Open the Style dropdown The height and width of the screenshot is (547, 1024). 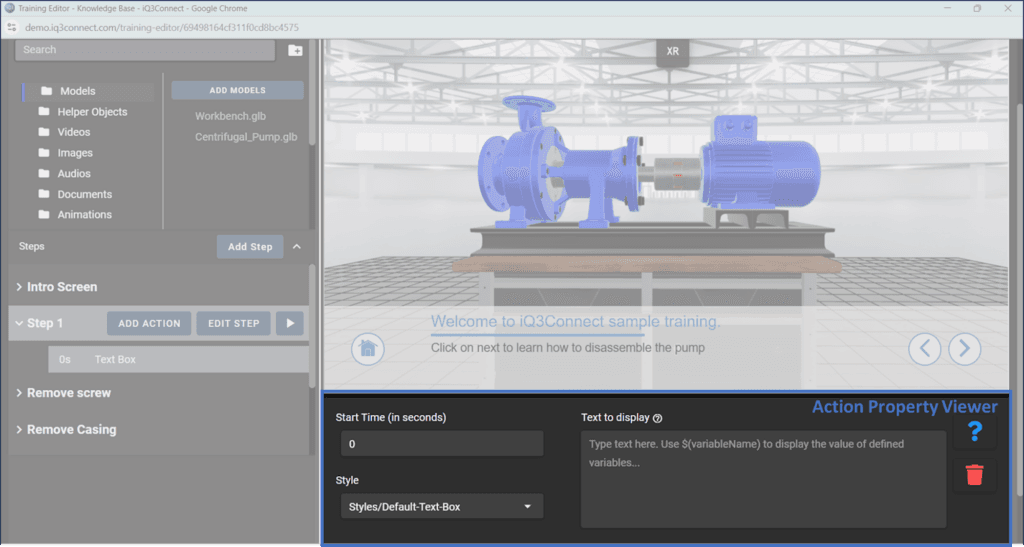tap(440, 507)
